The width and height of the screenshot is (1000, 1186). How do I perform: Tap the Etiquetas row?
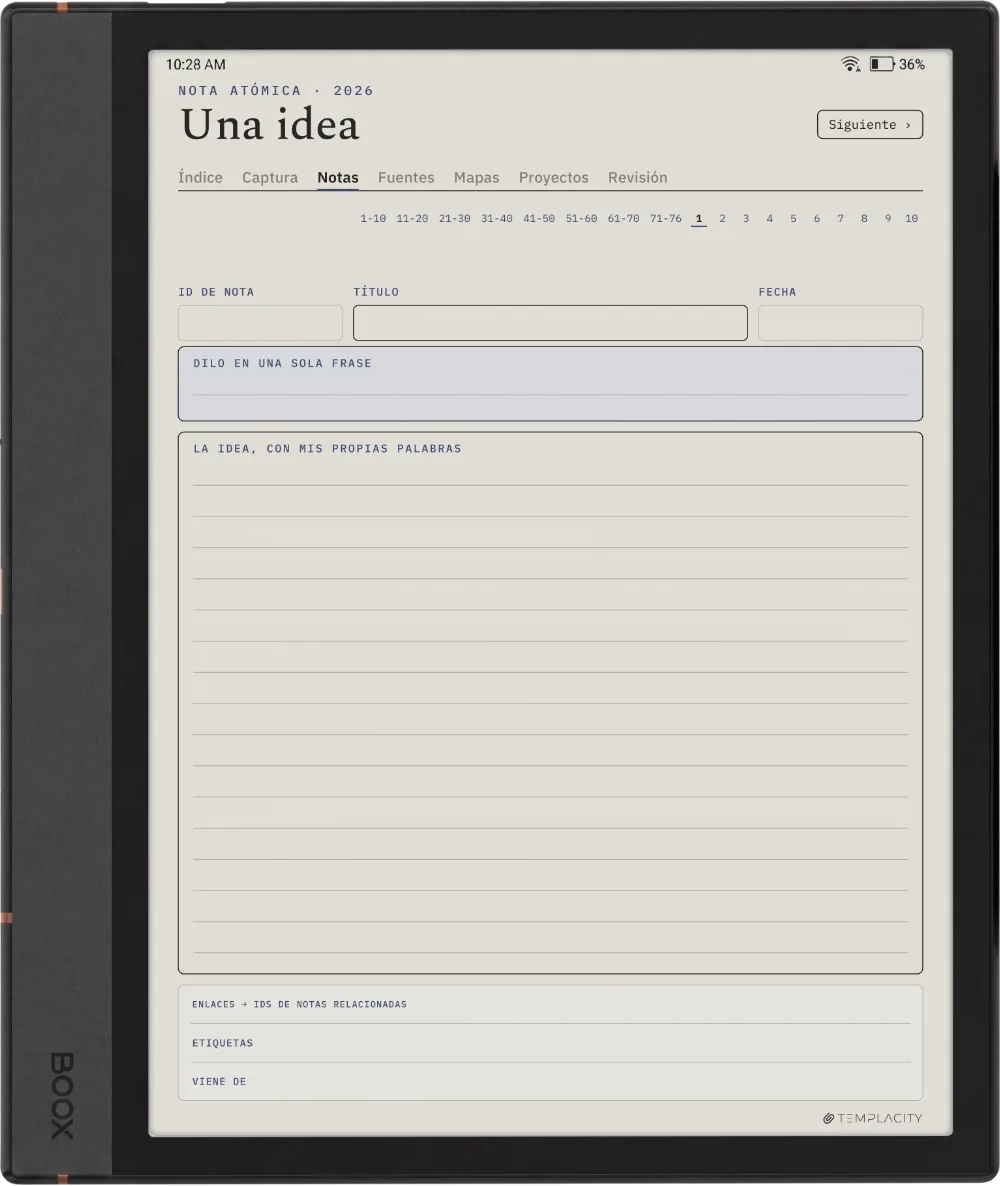[550, 1043]
